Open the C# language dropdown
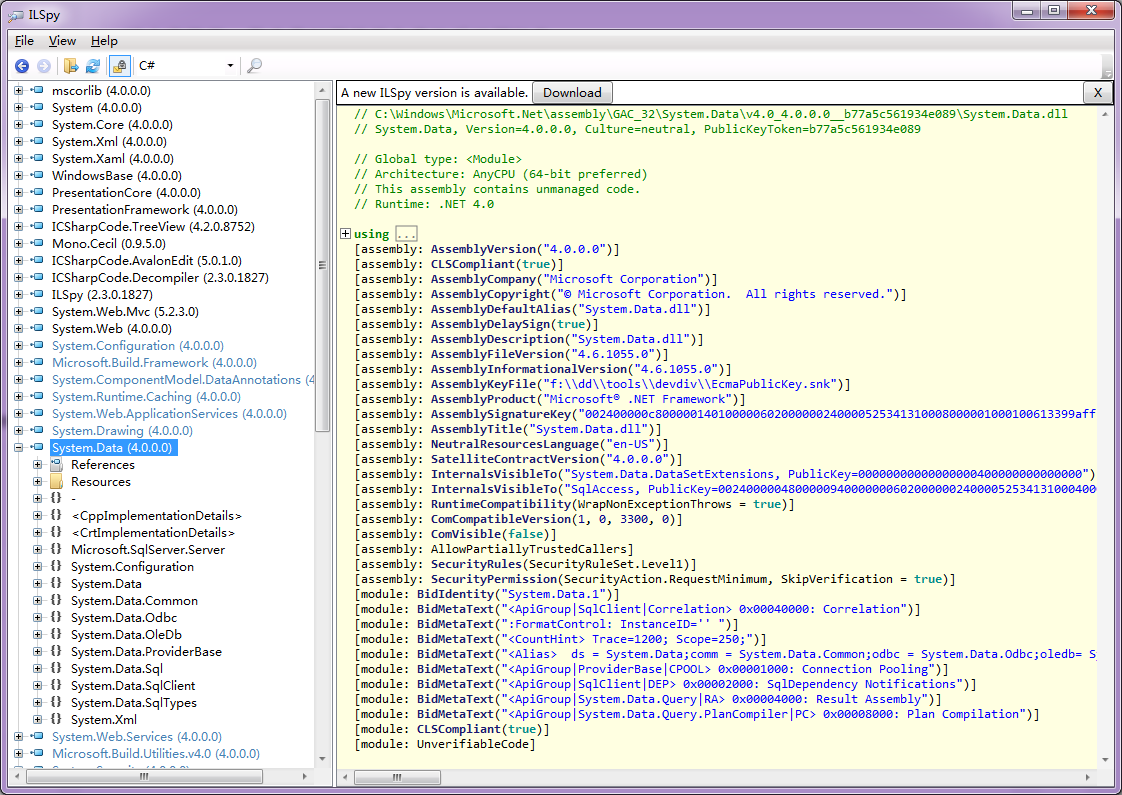 pyautogui.click(x=186, y=66)
